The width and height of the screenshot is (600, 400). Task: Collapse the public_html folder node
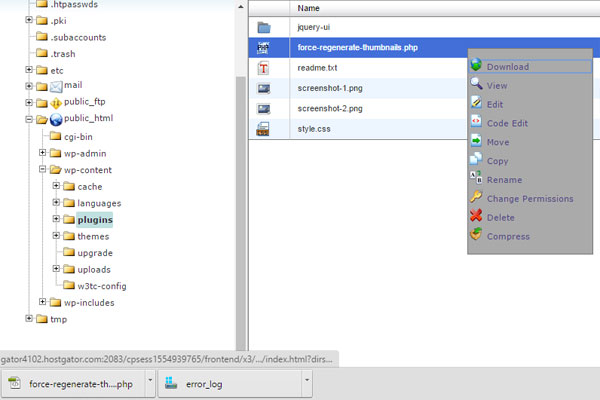(29, 119)
